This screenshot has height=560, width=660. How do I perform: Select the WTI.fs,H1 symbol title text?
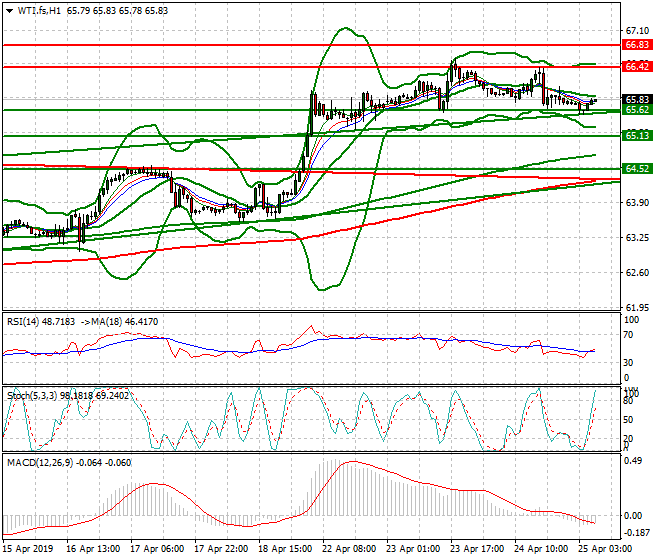(x=39, y=11)
